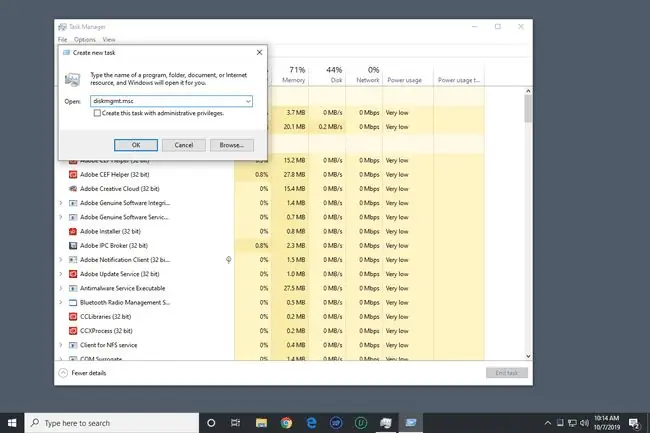Expand the Adobe Genuine Software Service row
The image size is (650, 433).
point(61,217)
